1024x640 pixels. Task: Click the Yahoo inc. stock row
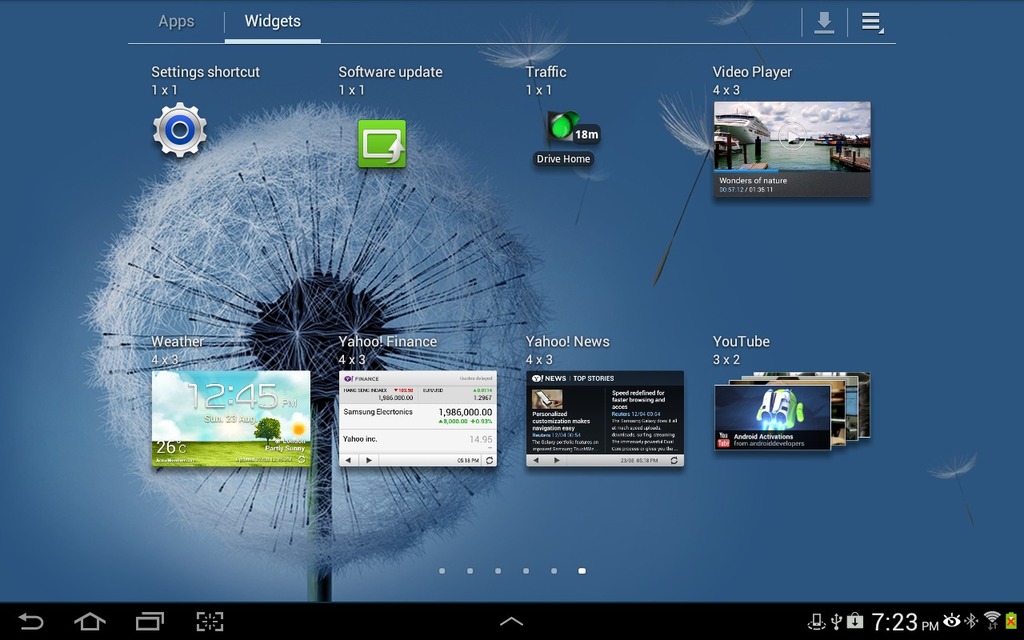pos(418,441)
